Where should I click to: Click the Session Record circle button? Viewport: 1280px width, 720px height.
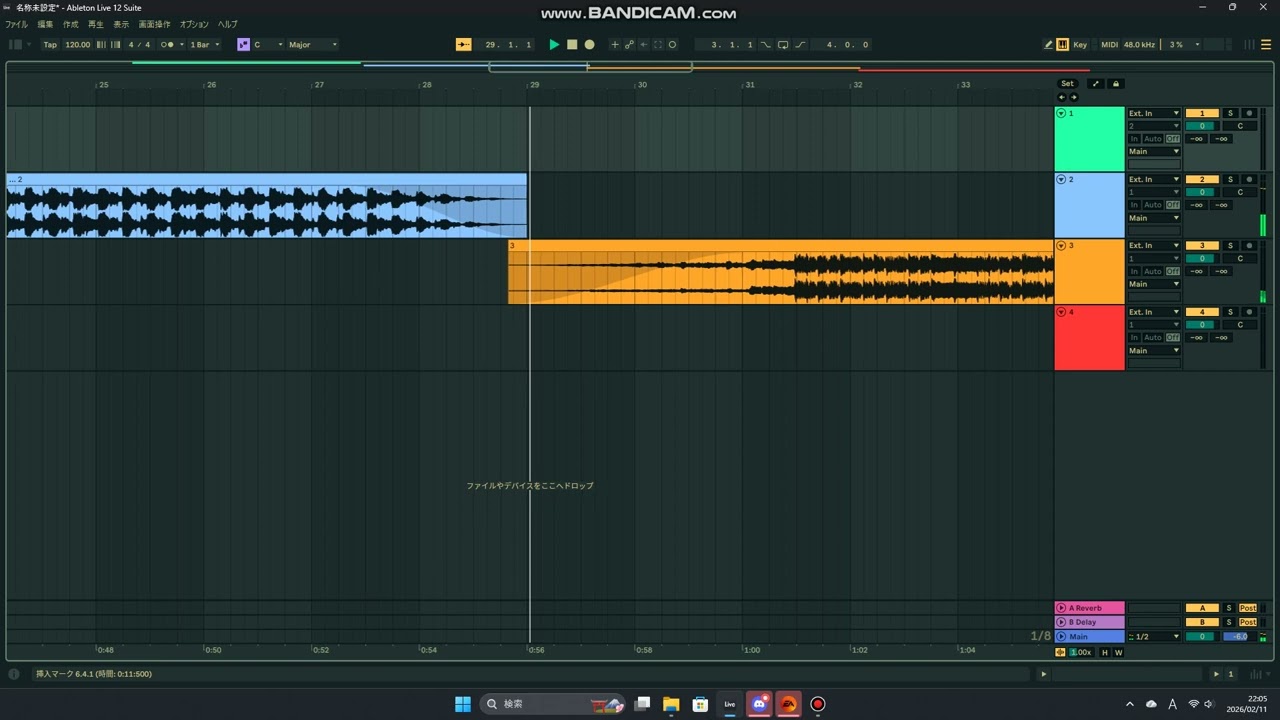(672, 45)
